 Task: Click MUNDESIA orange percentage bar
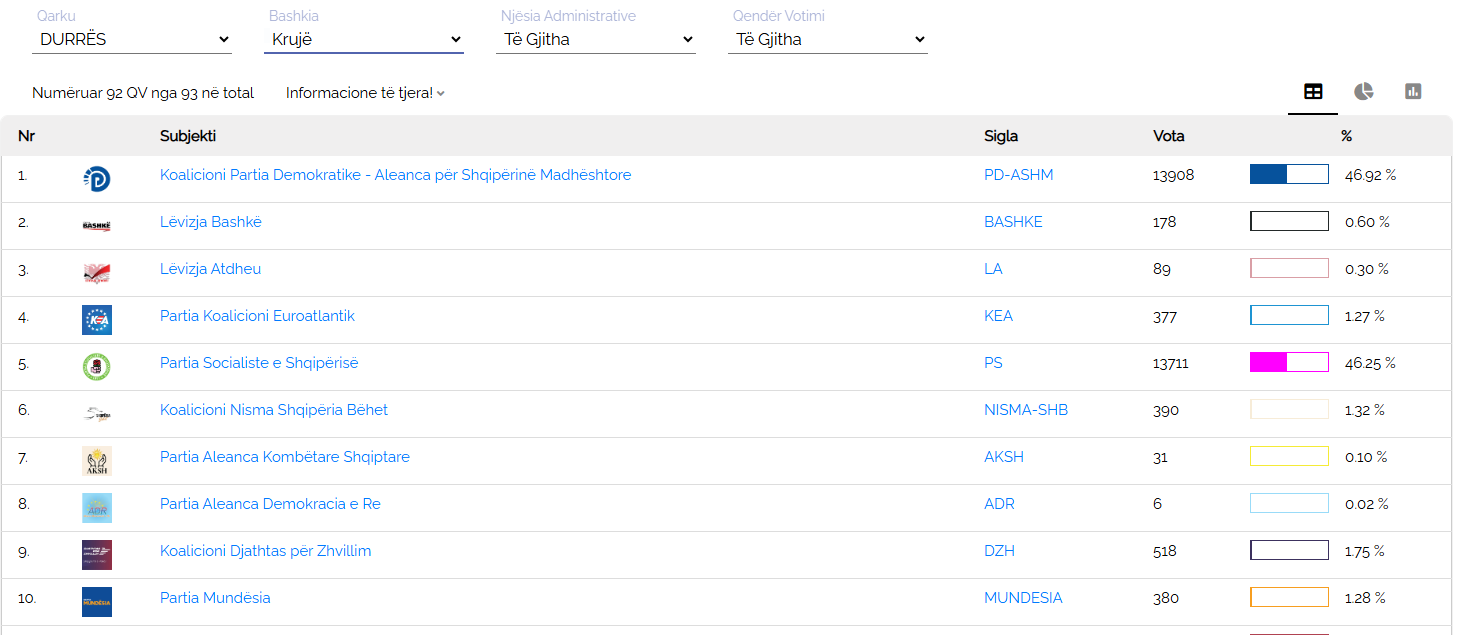(1289, 598)
